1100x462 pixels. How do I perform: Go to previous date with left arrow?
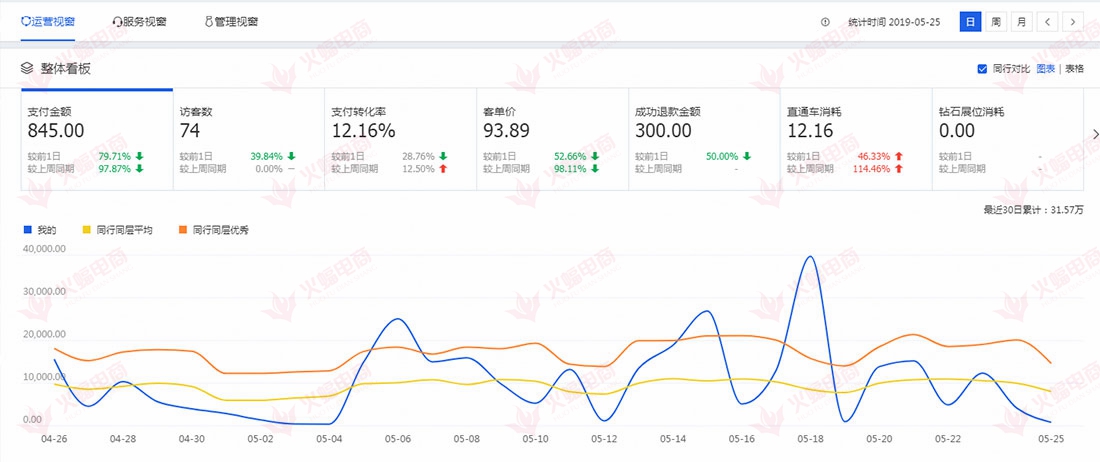[x=1047, y=21]
